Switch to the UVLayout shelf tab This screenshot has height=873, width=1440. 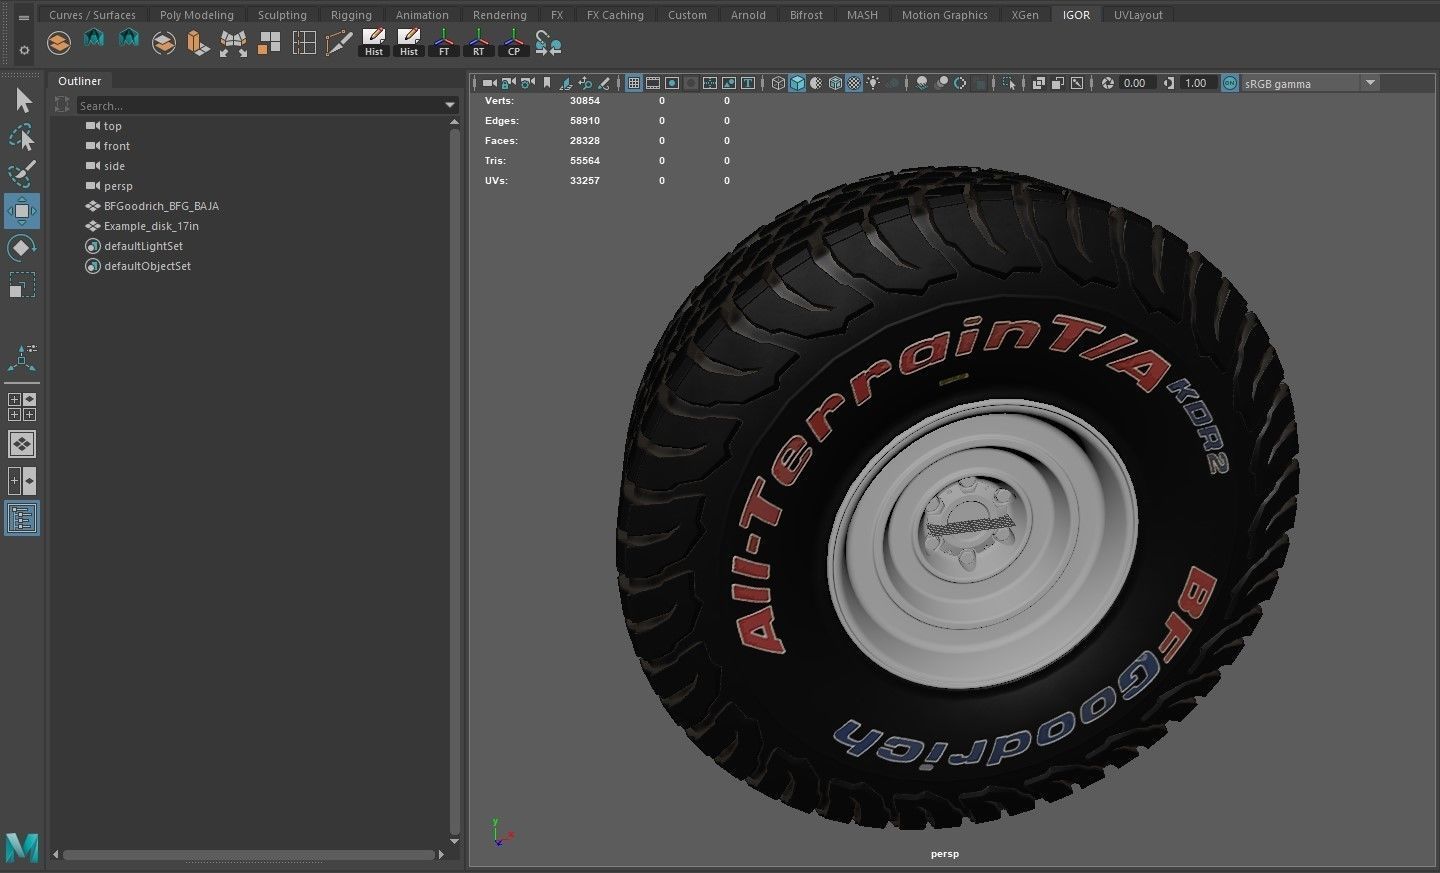pos(1138,15)
